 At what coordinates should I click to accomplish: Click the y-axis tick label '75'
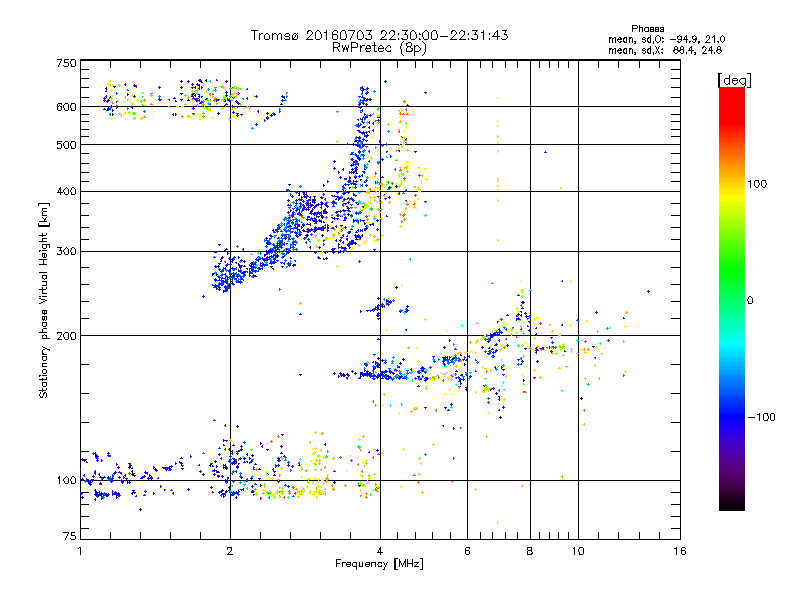(x=70, y=536)
